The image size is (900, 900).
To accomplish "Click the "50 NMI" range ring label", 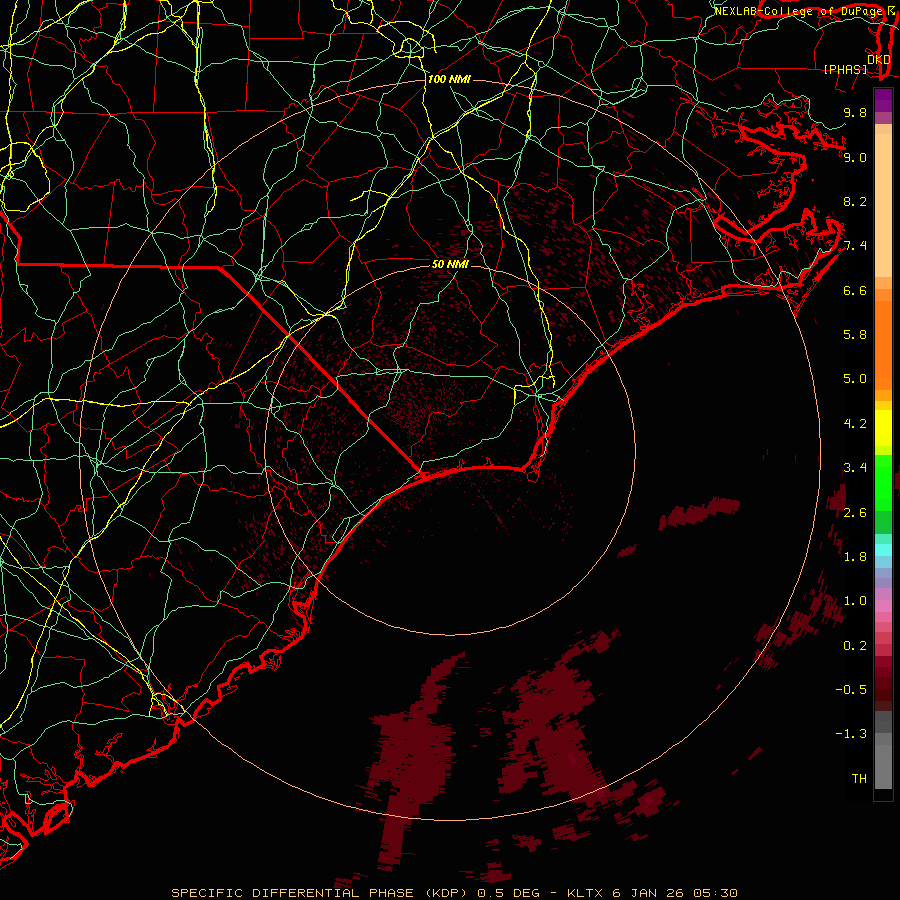I will pos(450,264).
